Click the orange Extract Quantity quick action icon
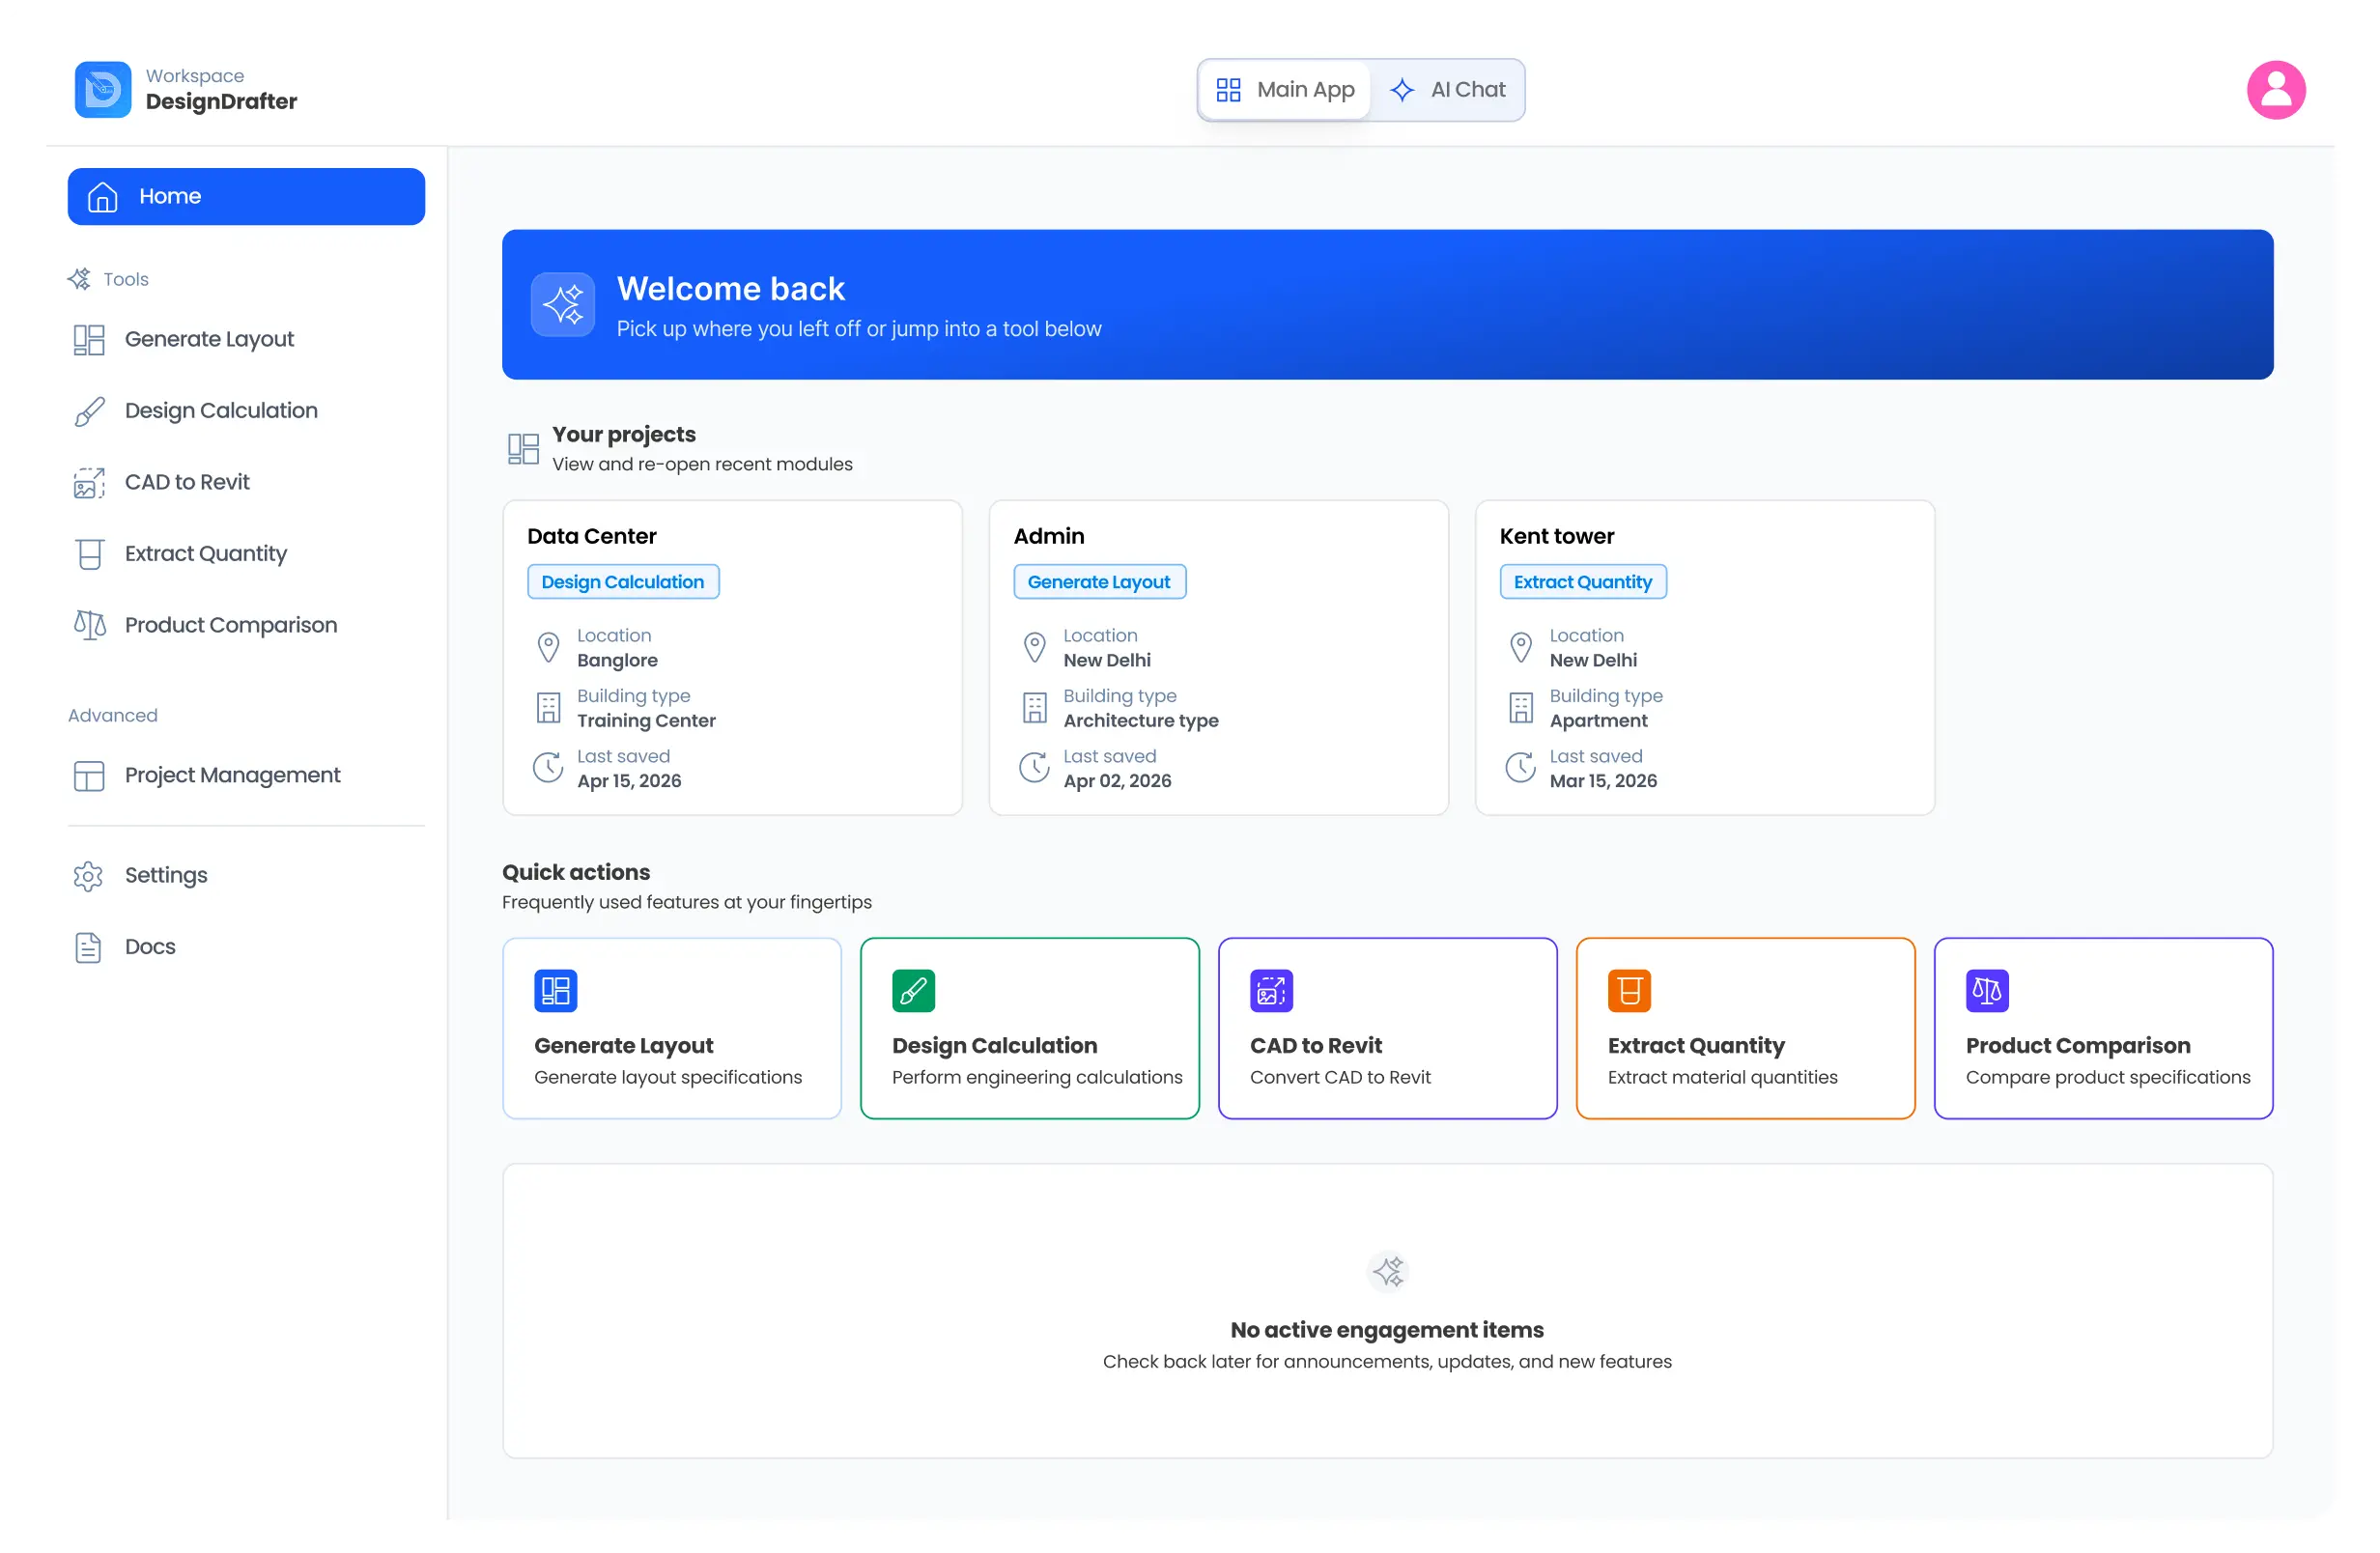This screenshot has height=1553, width=2380. tap(1629, 991)
